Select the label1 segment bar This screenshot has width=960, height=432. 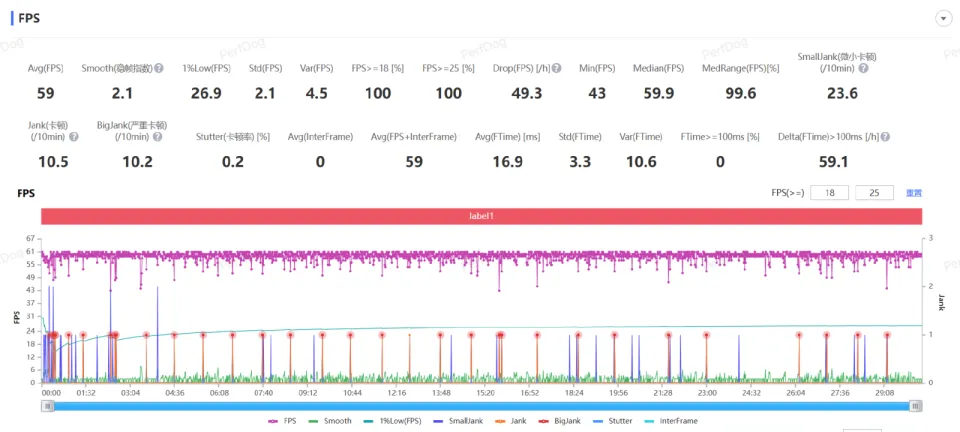(481, 216)
